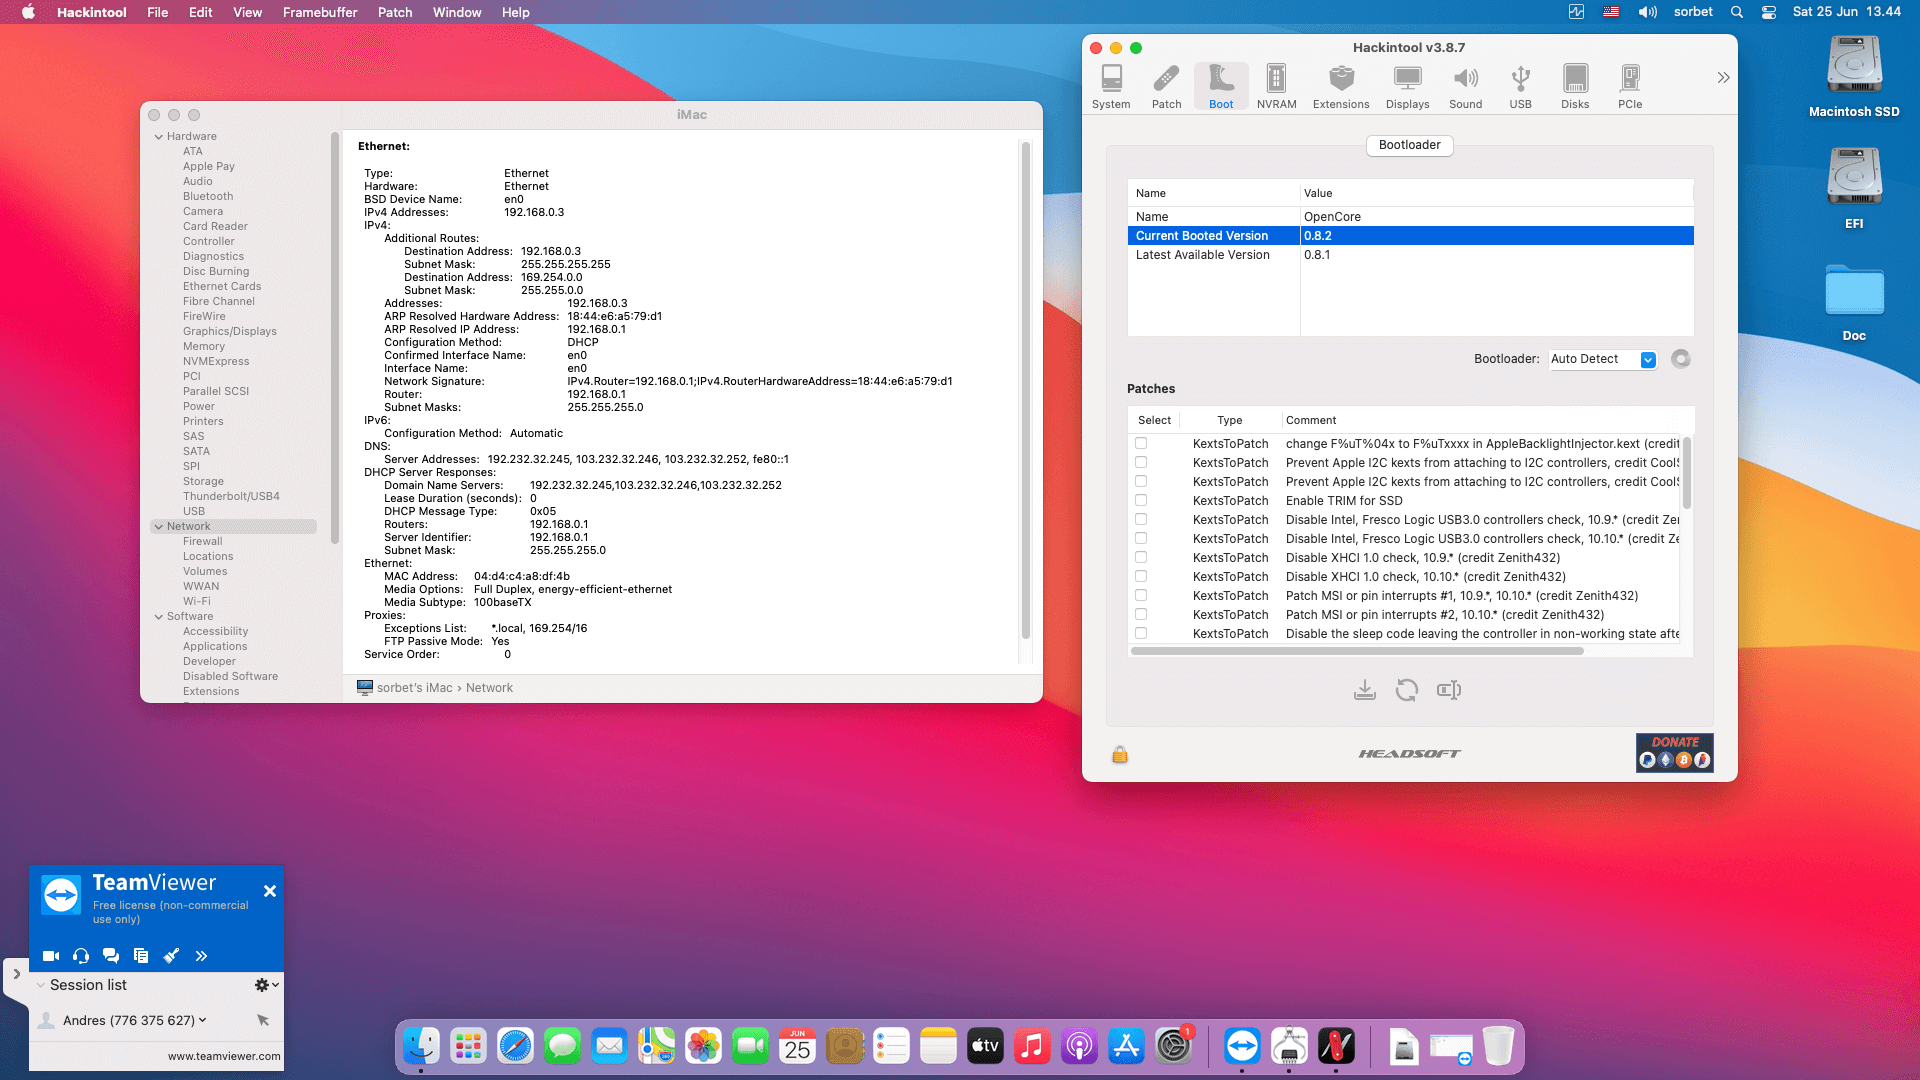Check Patch MSI or pin interrupts #2
The image size is (1920, 1080).
coord(1141,614)
